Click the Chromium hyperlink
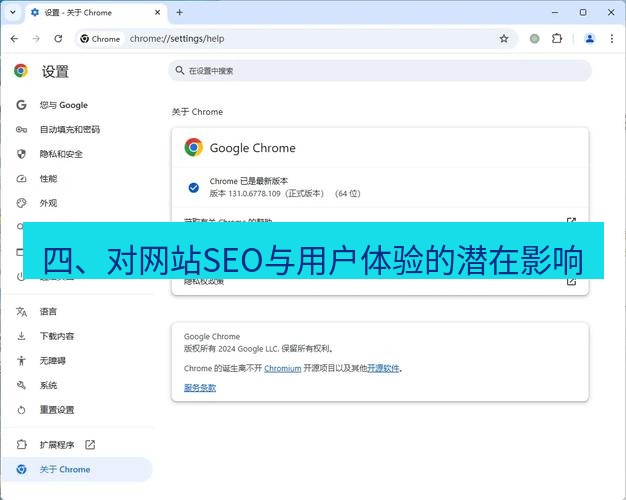Viewport: 626px width, 500px height. pyautogui.click(x=283, y=368)
